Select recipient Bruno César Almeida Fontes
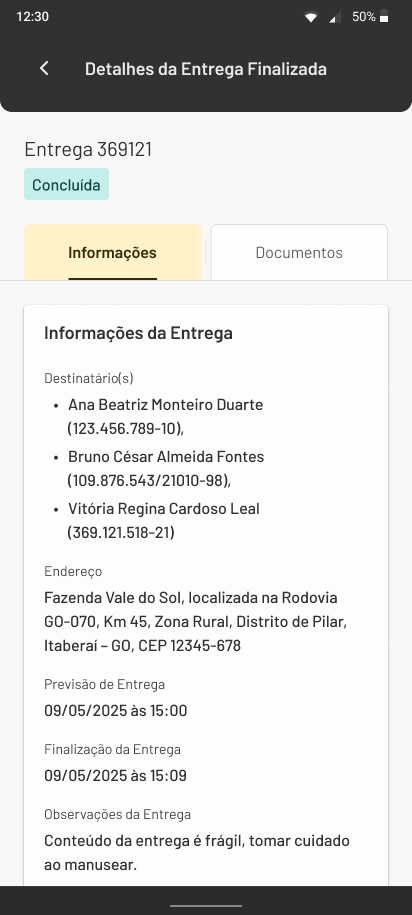This screenshot has height=915, width=412. pyautogui.click(x=166, y=469)
